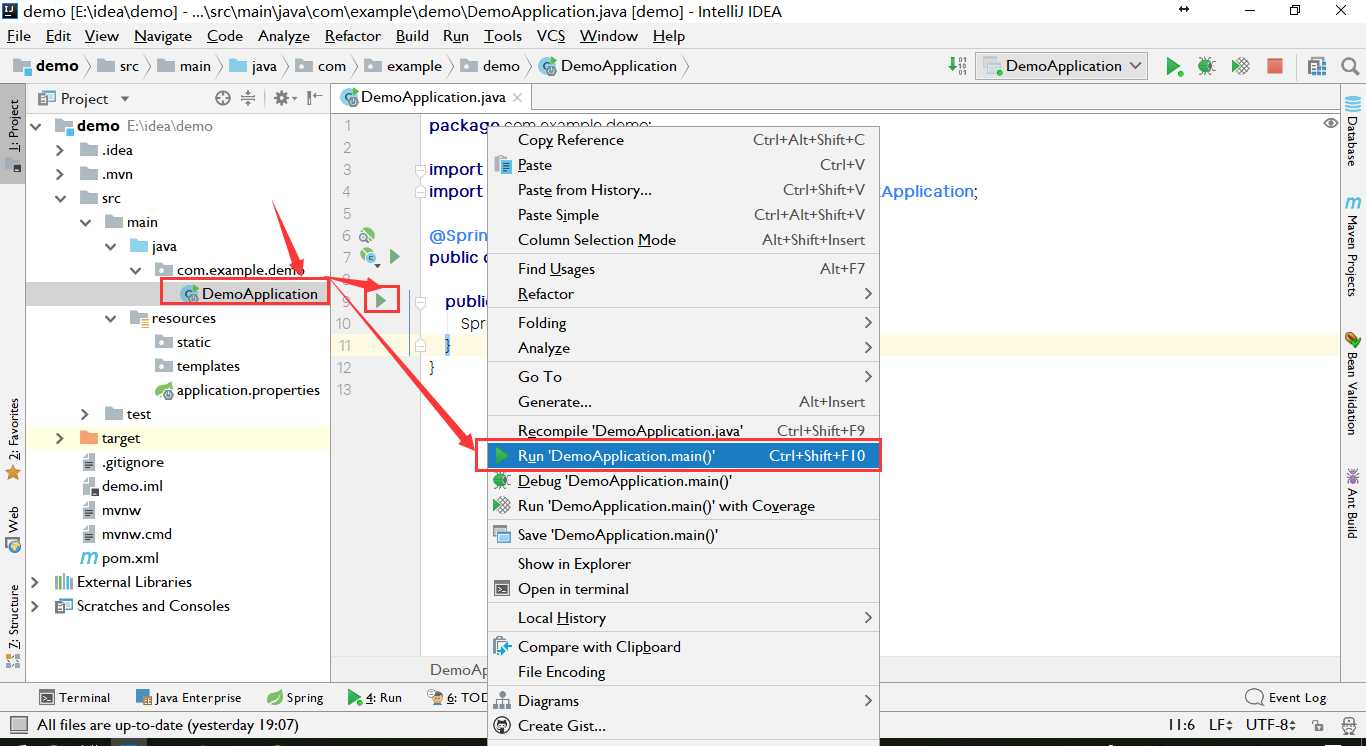Select Recompile 'DemoApplication.java' menu entry
This screenshot has width=1366, height=746.
pos(683,431)
